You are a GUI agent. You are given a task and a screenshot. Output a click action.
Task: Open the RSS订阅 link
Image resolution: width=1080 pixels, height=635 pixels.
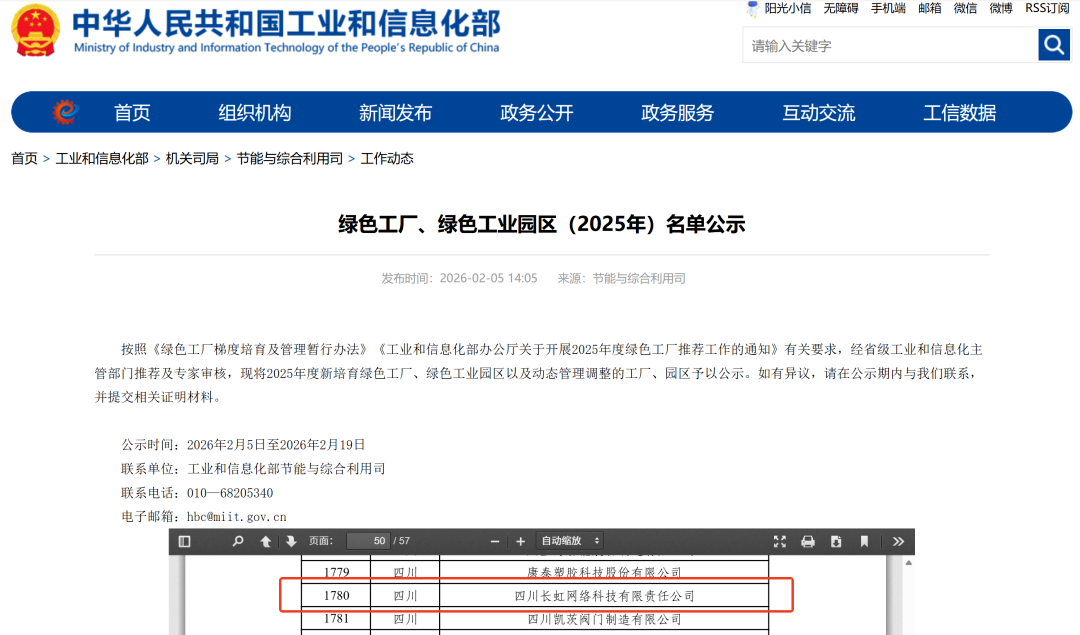(1047, 8)
